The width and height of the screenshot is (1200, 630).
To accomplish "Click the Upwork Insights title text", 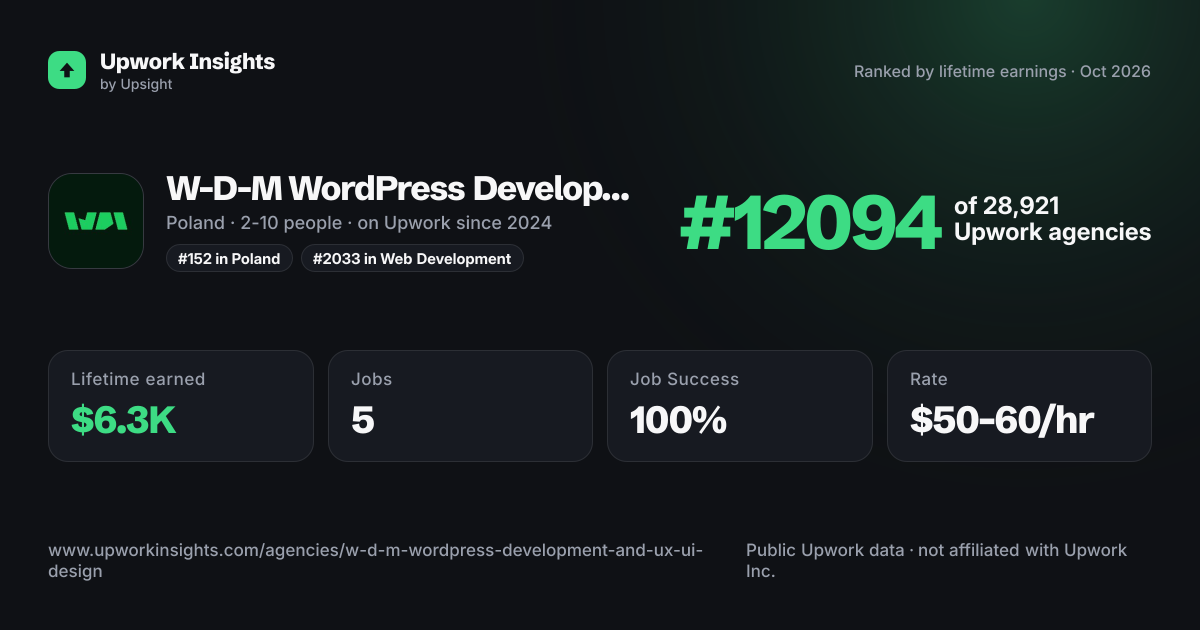I will point(187,61).
